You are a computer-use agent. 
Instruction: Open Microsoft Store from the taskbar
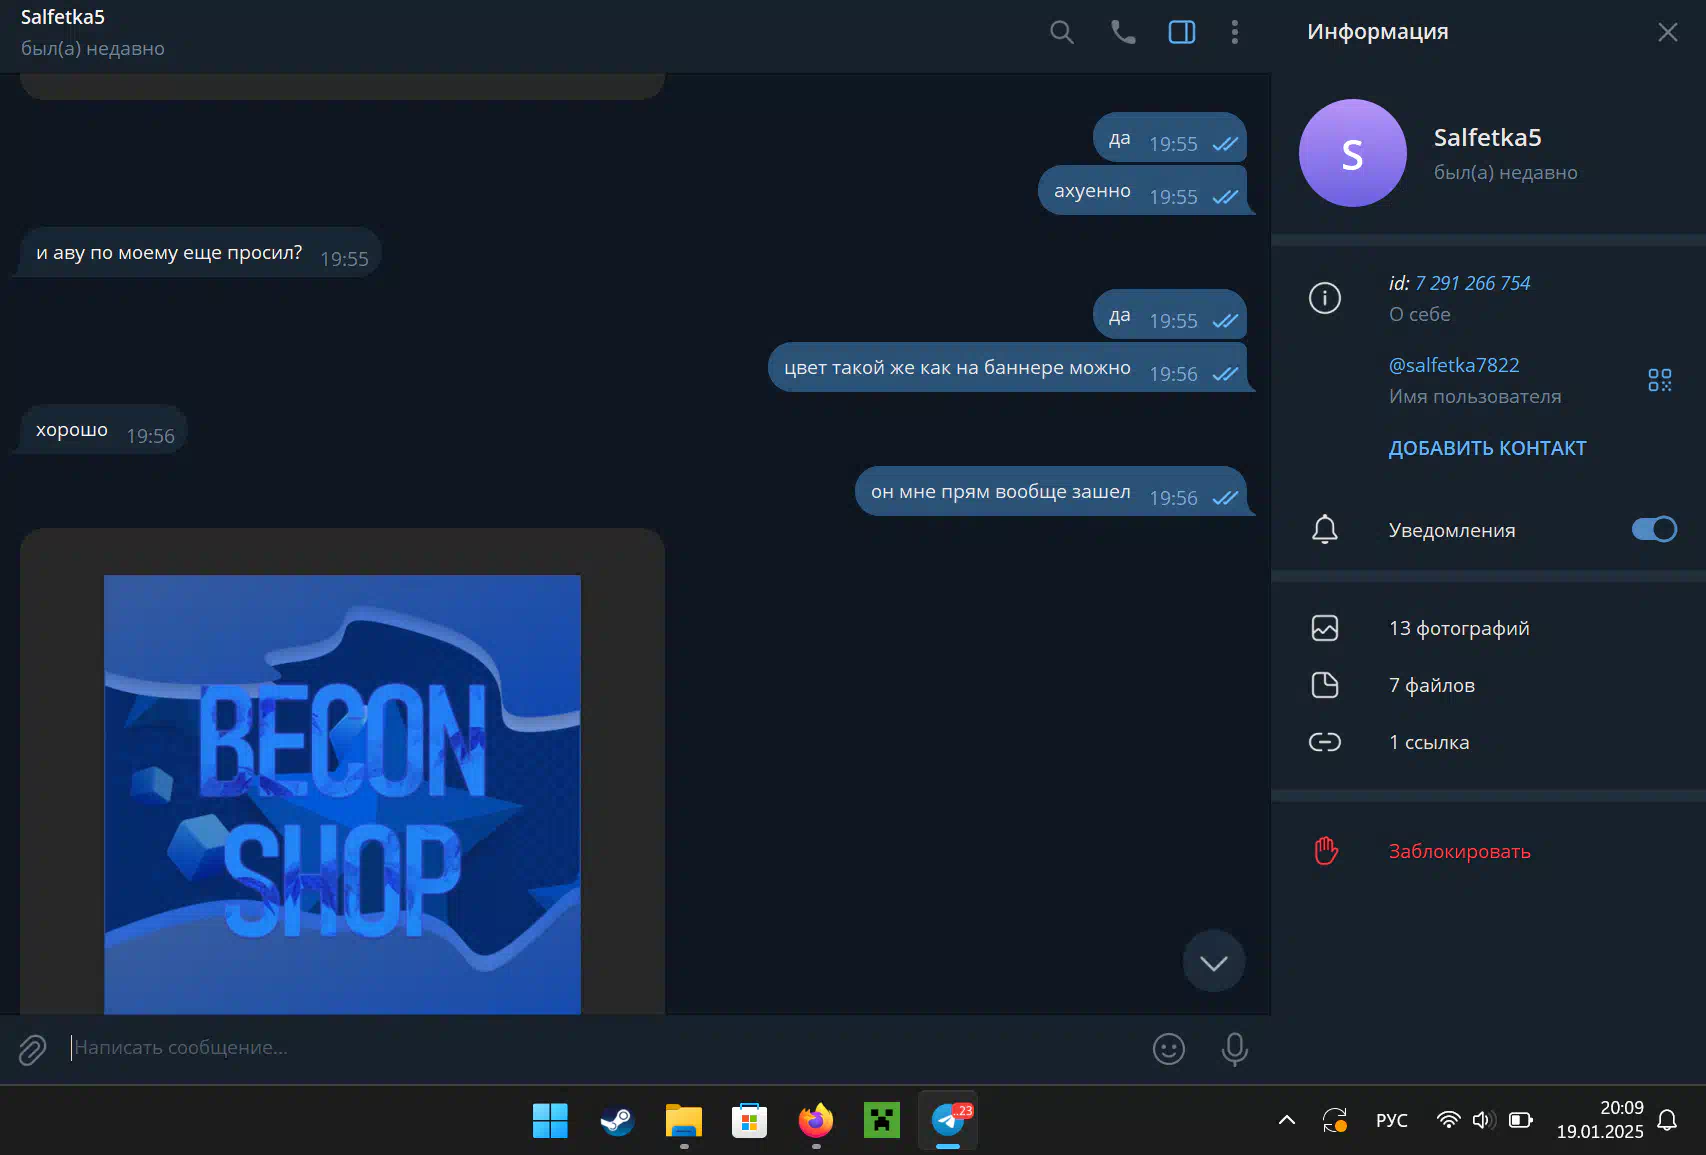[x=749, y=1121]
